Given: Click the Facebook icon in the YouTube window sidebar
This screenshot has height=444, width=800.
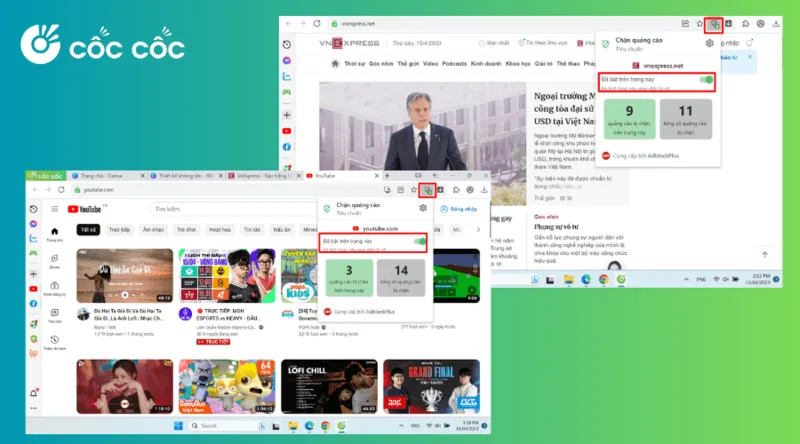Looking at the screenshot, I should pos(33,304).
